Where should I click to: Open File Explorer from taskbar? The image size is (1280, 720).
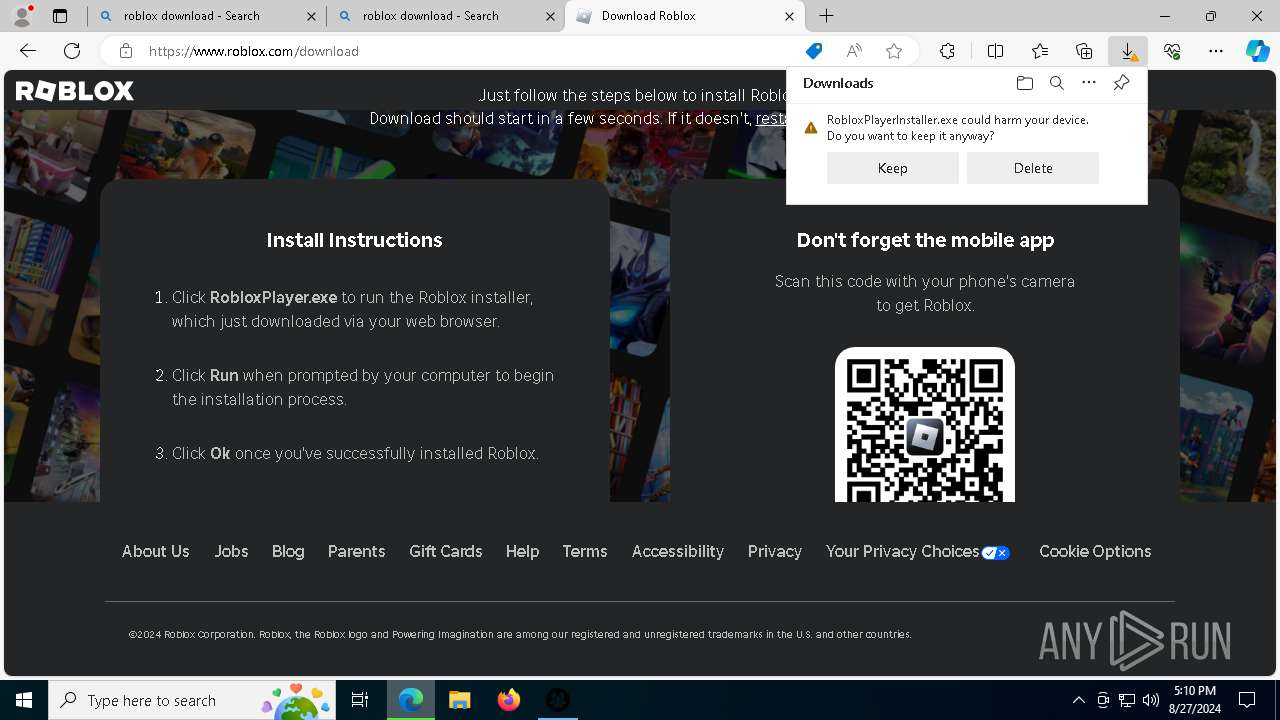pyautogui.click(x=459, y=700)
